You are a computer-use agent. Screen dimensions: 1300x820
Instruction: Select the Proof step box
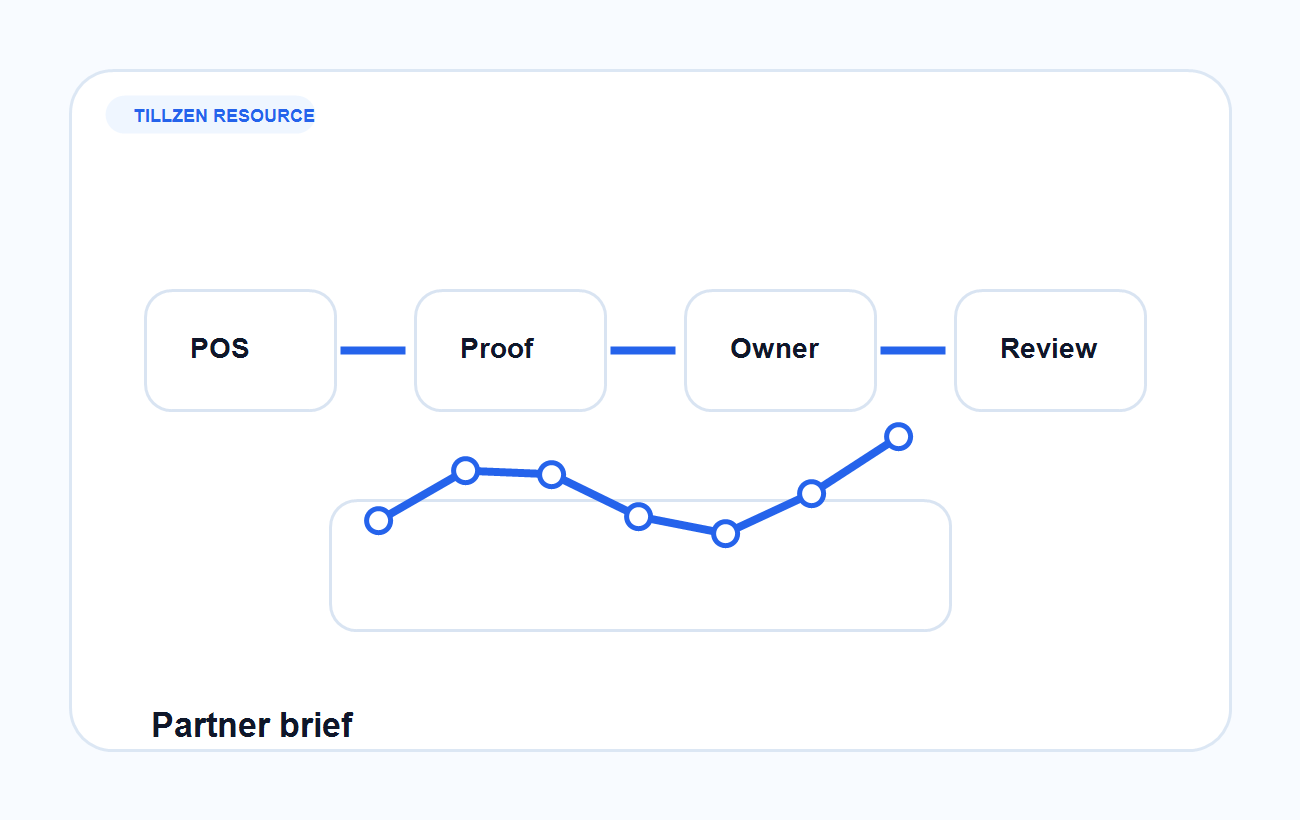pyautogui.click(x=510, y=350)
